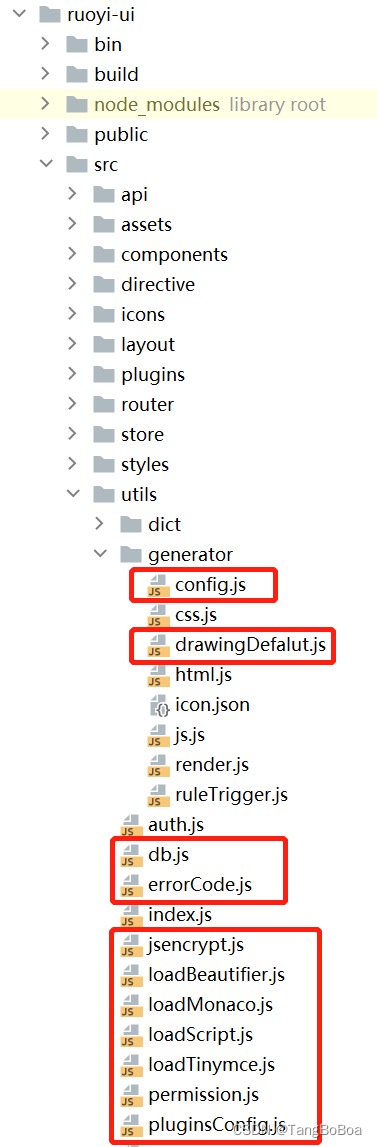Collapse the generator folder chevron

pos(100,554)
